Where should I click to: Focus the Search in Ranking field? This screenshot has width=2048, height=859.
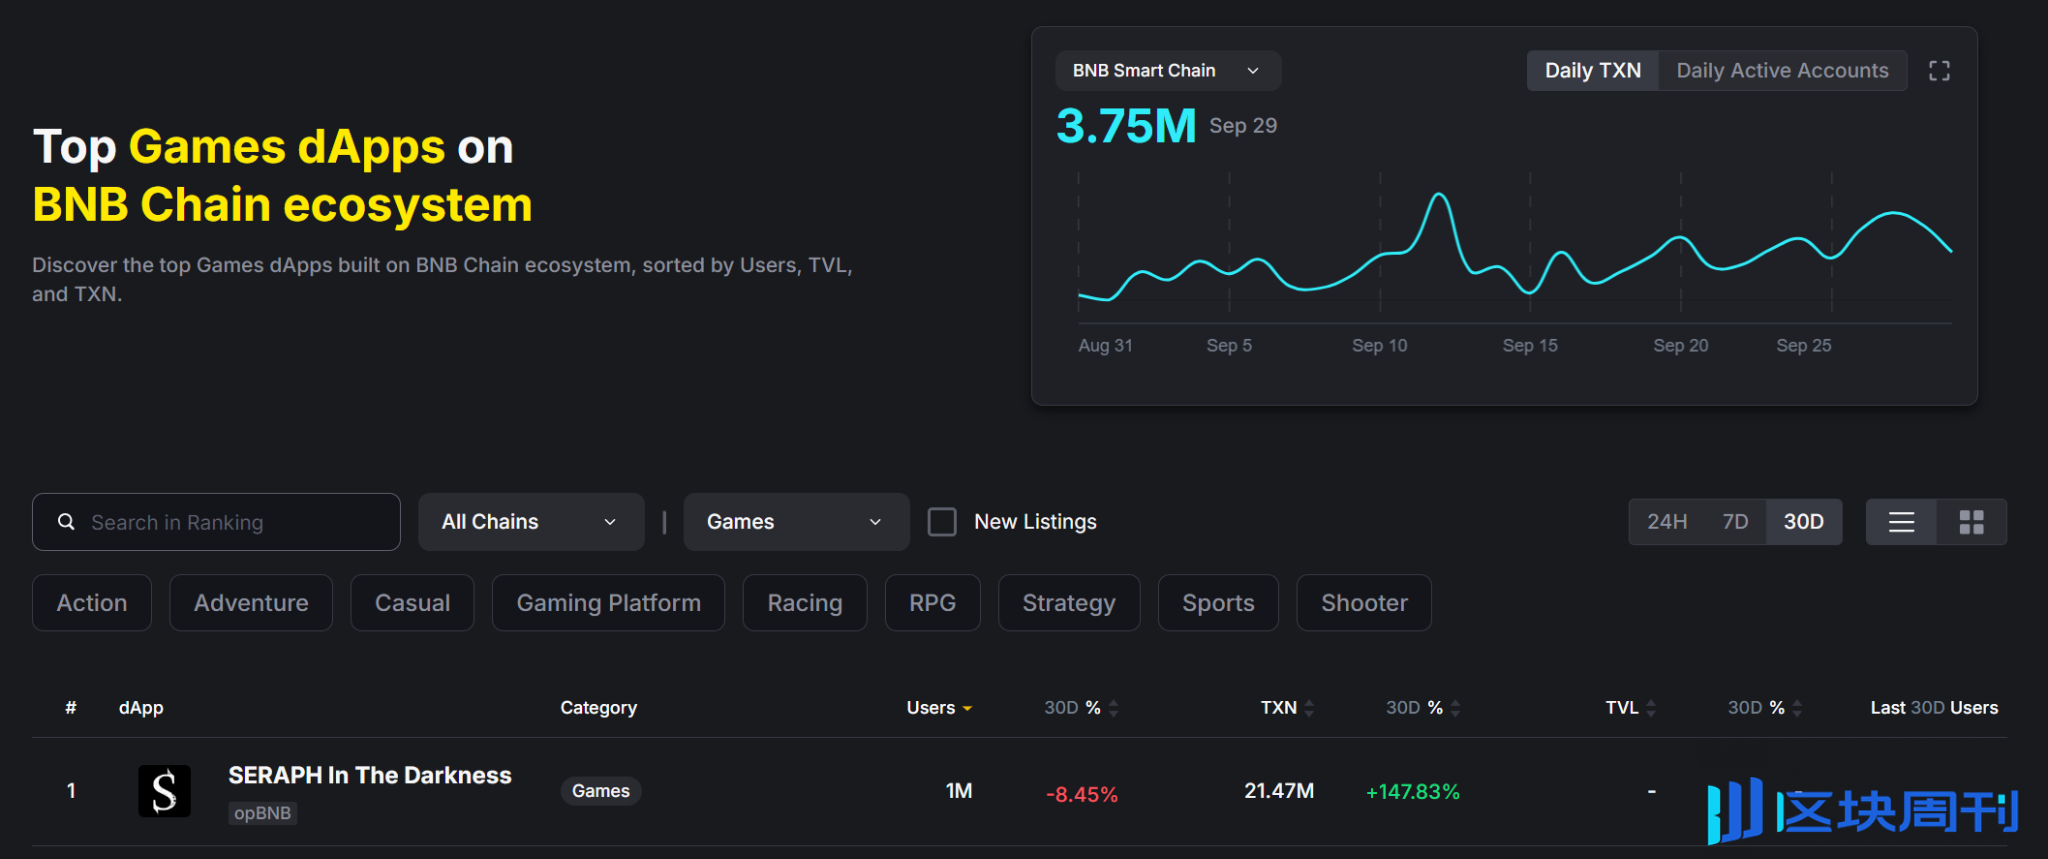tap(216, 522)
